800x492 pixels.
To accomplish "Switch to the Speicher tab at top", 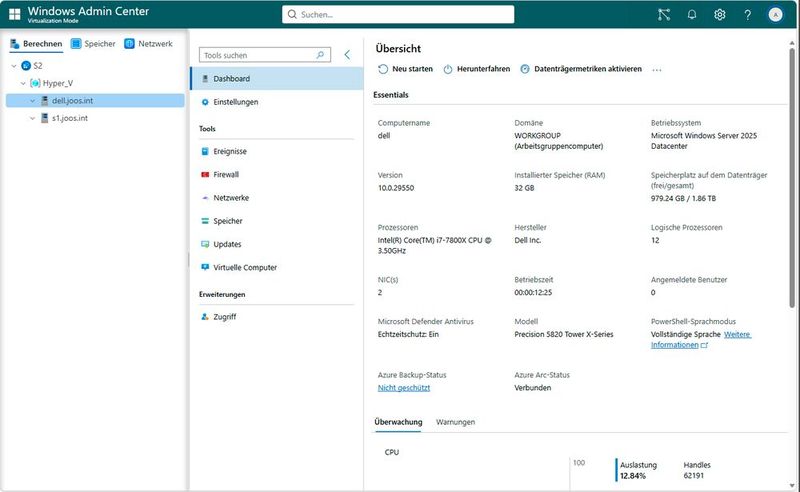I will tap(93, 44).
